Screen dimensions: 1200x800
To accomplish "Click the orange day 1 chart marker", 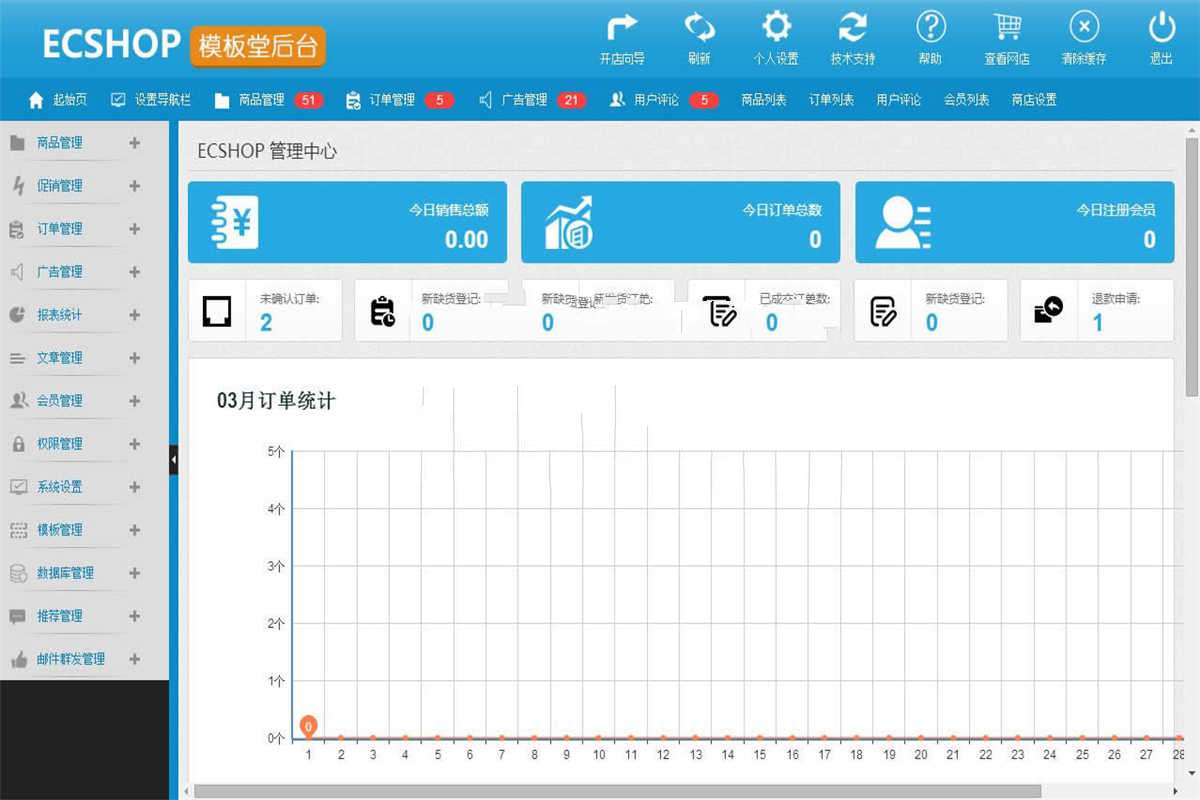I will pos(309,726).
